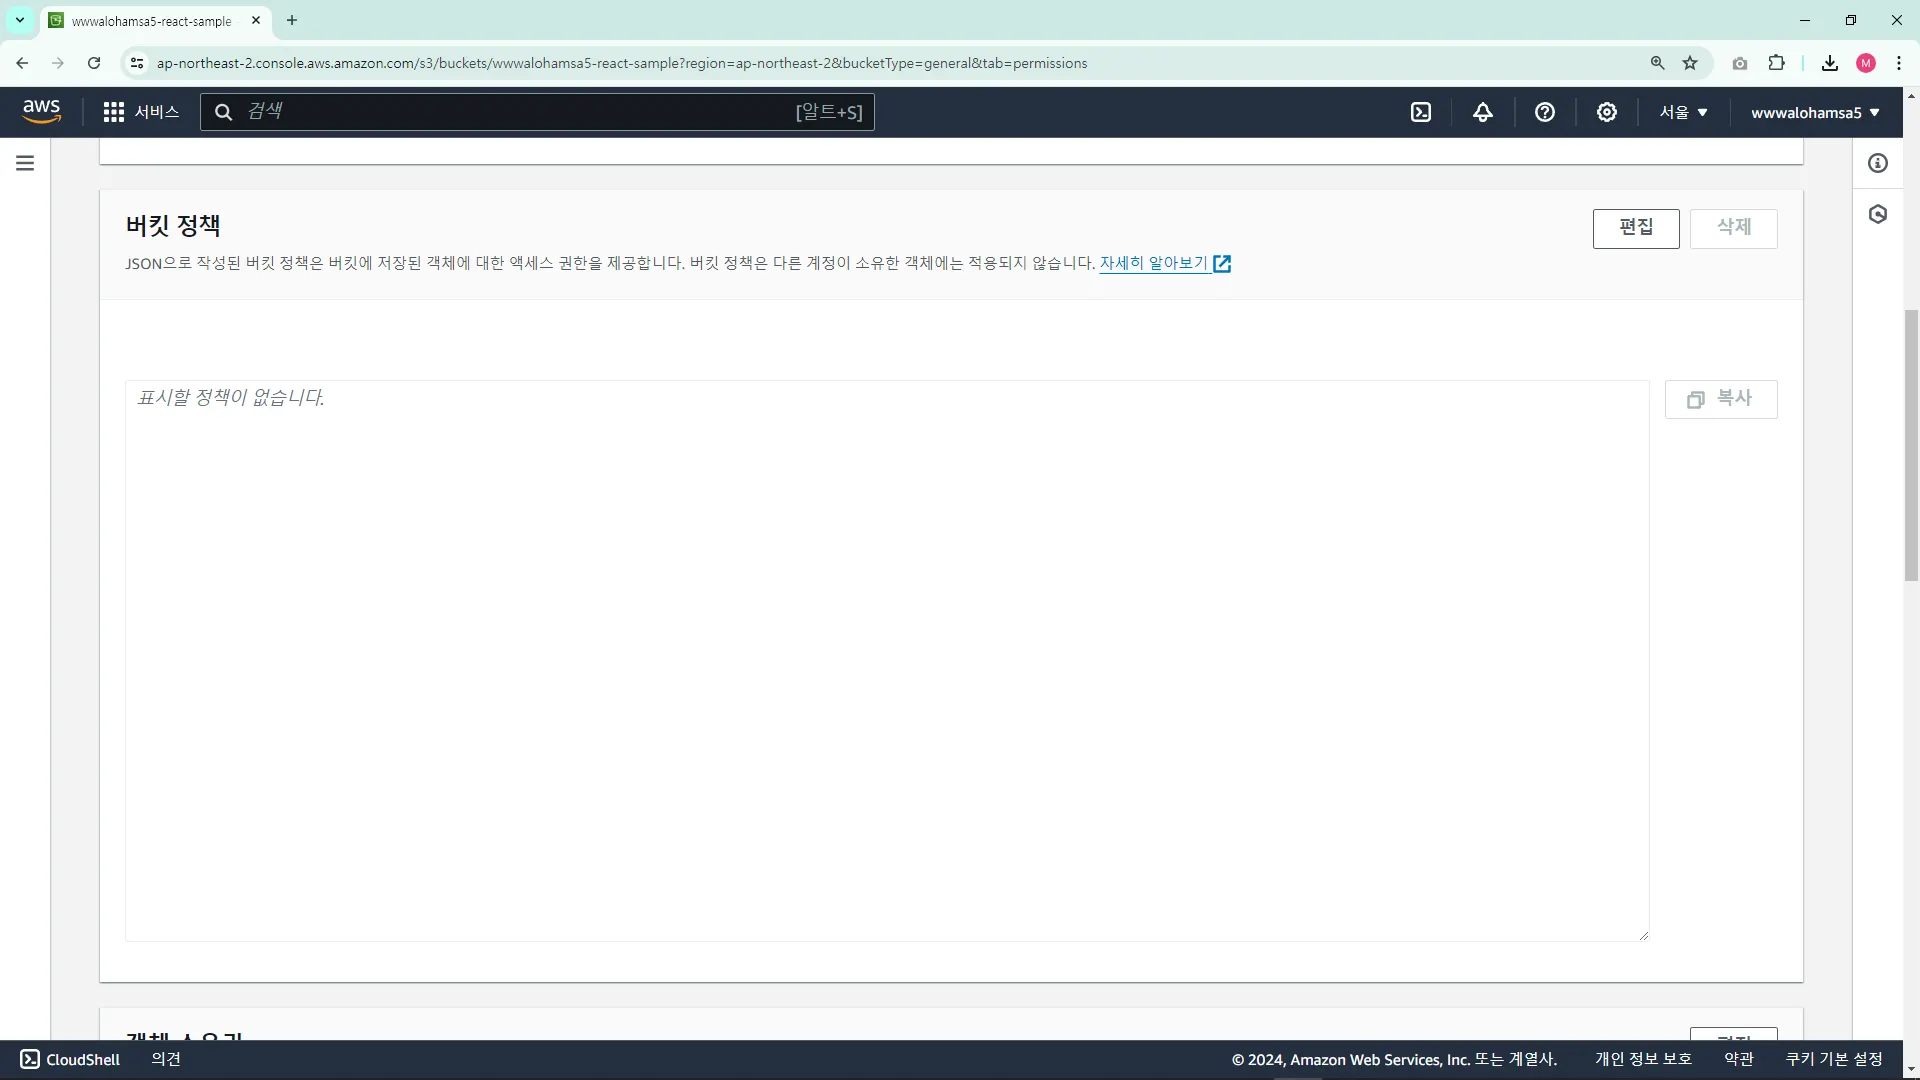Open the settings gear icon
This screenshot has width=1920, height=1080.
pos(1607,112)
